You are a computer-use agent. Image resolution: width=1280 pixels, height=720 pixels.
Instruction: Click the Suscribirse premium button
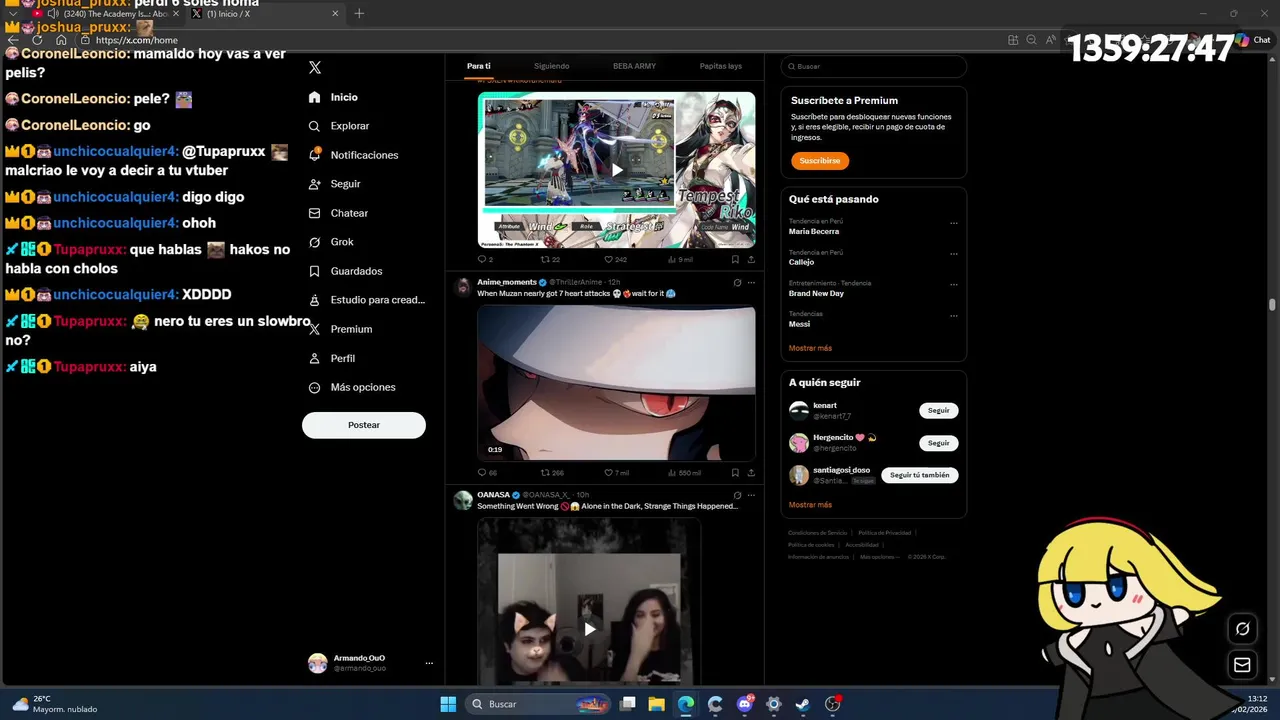click(x=820, y=160)
